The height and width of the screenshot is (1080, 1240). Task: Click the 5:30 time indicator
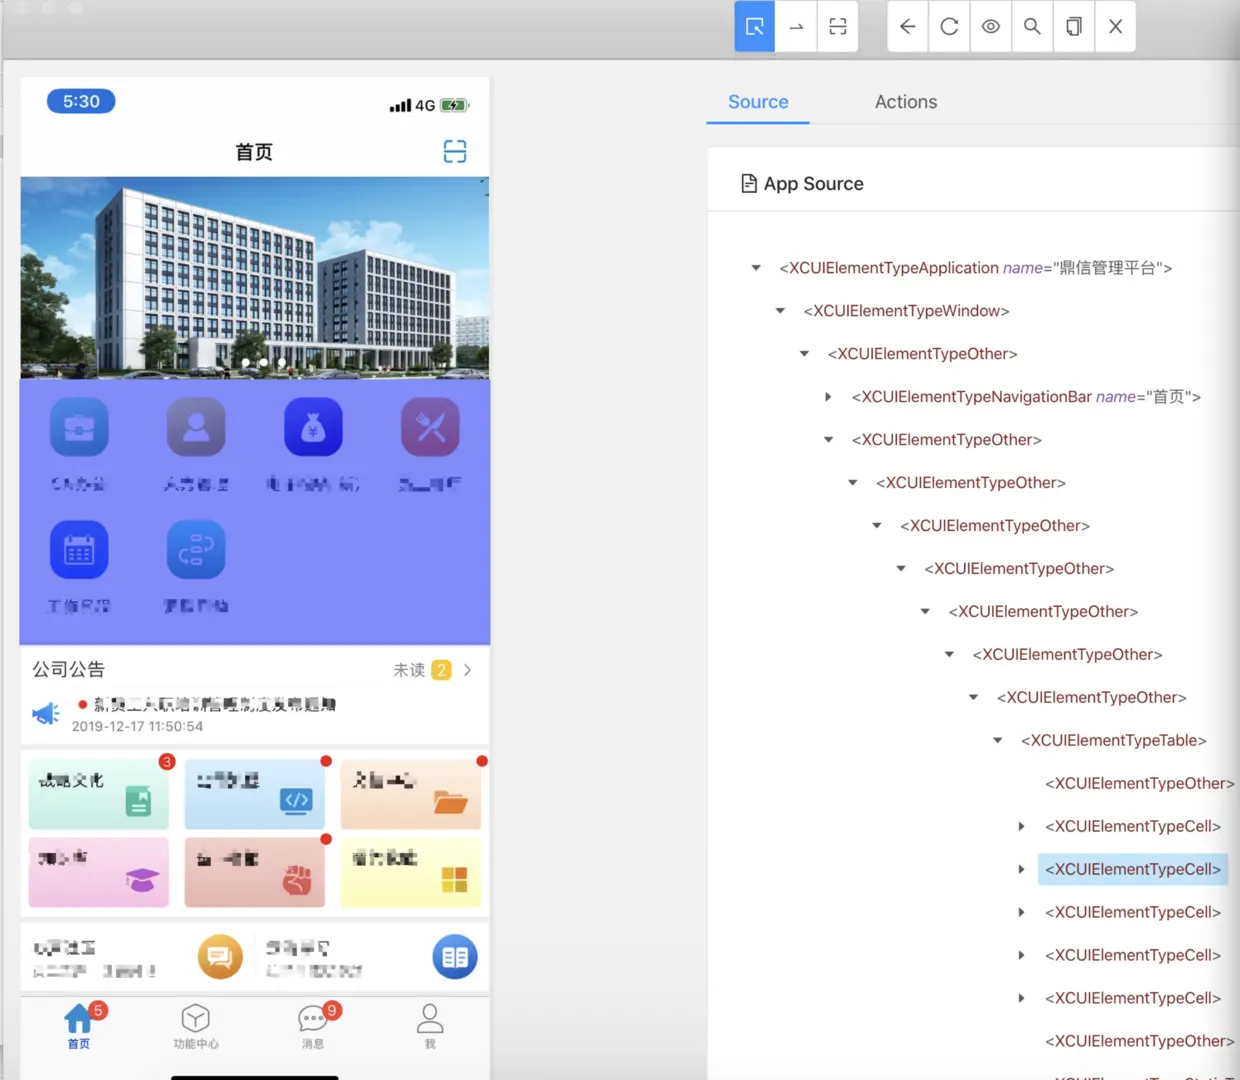point(81,101)
